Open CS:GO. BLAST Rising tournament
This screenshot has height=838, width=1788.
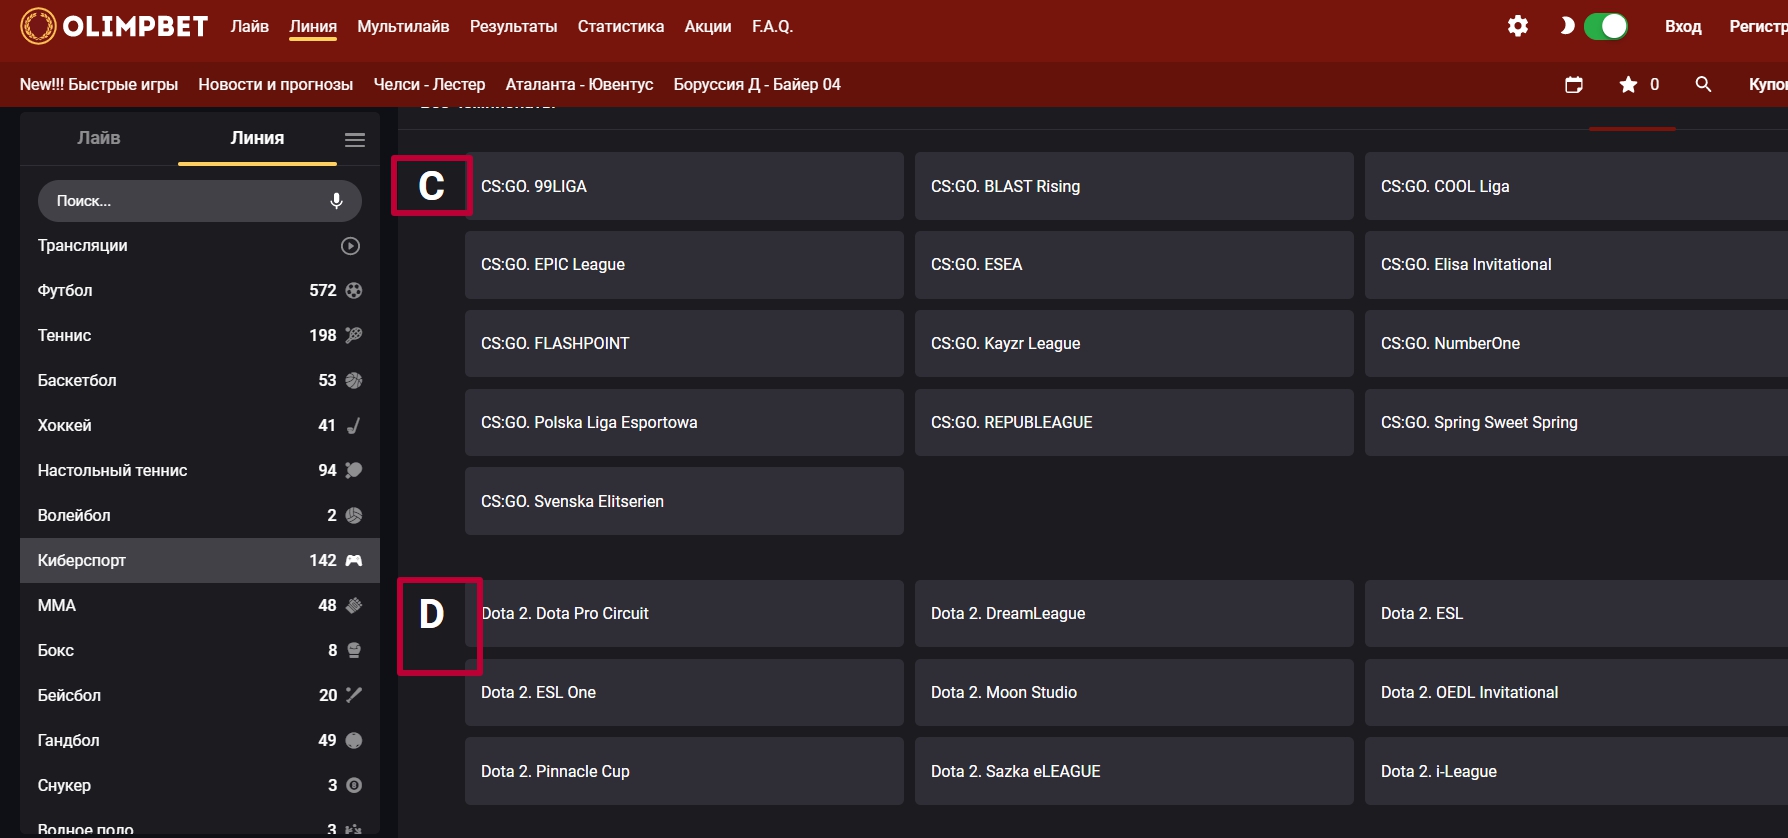pyautogui.click(x=1133, y=187)
